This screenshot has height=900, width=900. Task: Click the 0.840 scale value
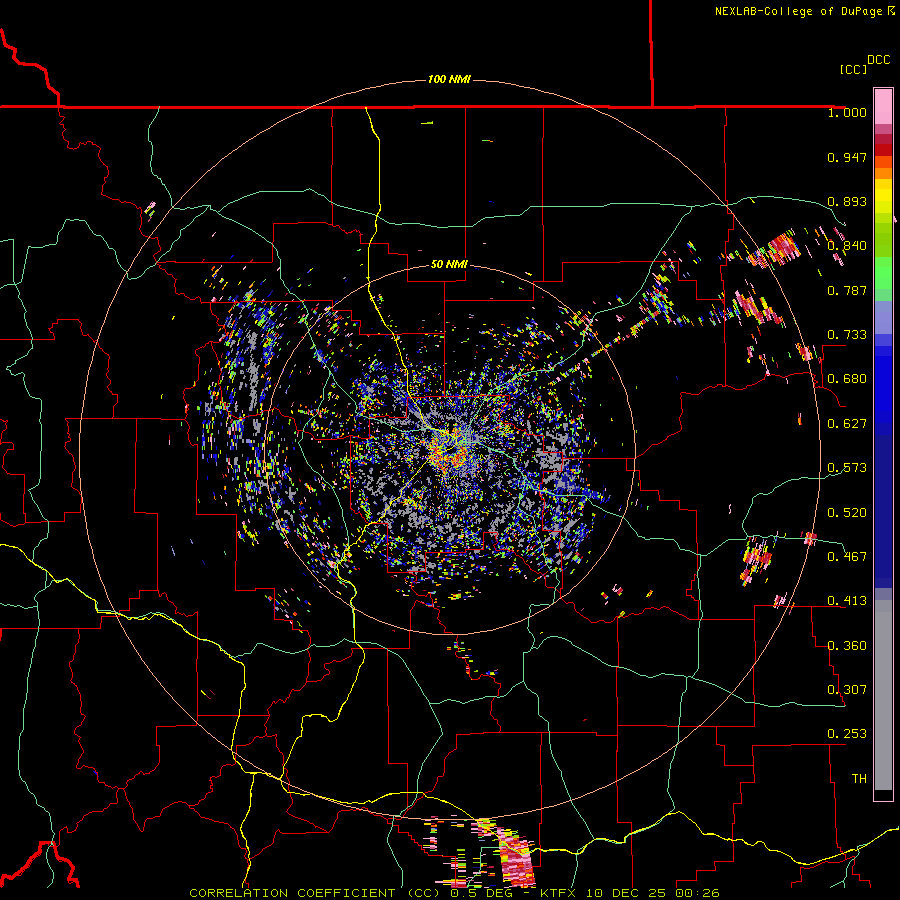(x=847, y=246)
